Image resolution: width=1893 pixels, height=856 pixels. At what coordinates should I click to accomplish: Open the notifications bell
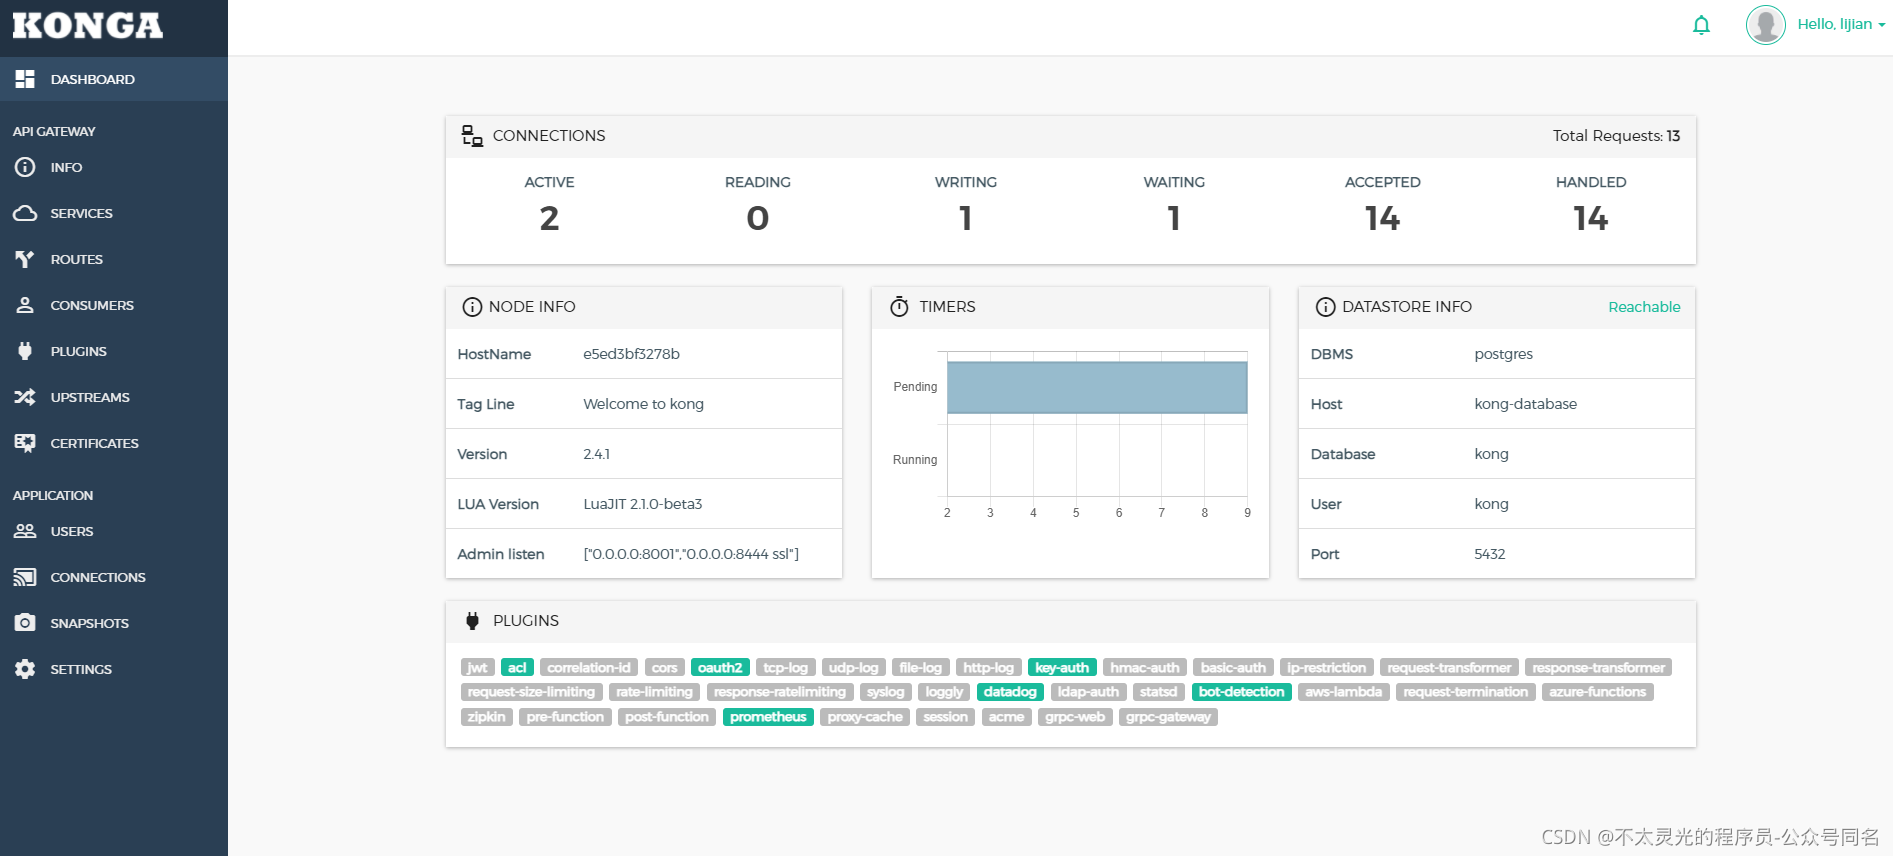[1701, 25]
